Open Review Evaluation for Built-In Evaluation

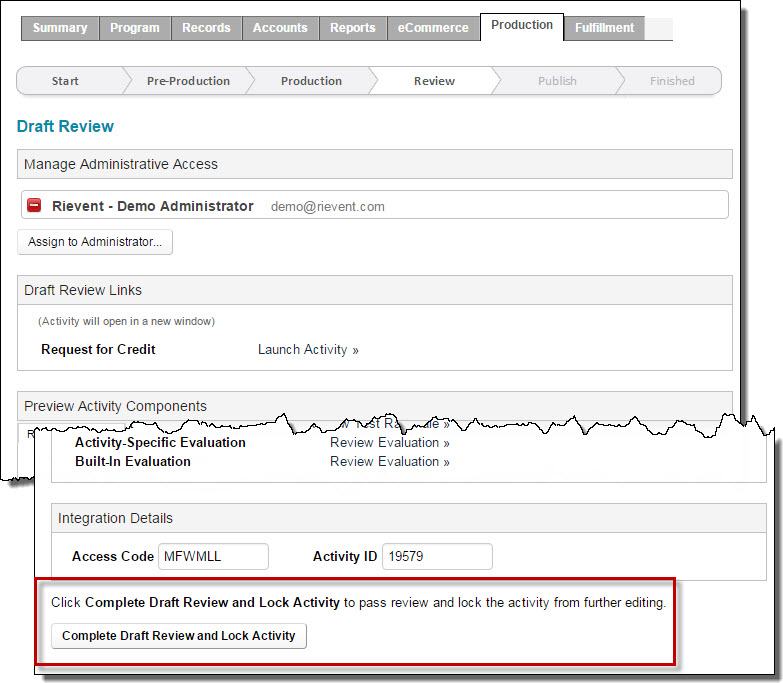click(390, 462)
